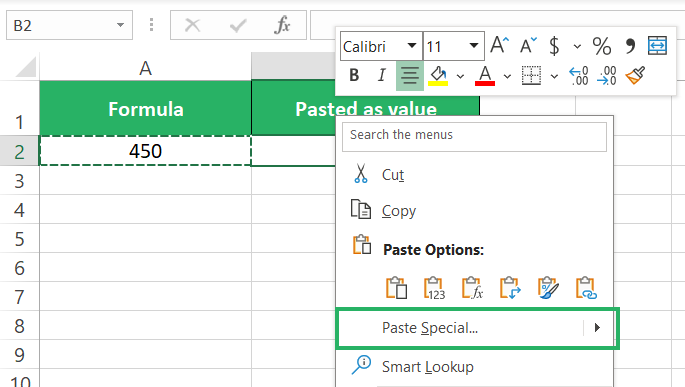Screen dimensions: 685x387
Task: Toggle italic formatting in mini toolbar
Action: pyautogui.click(x=382, y=75)
